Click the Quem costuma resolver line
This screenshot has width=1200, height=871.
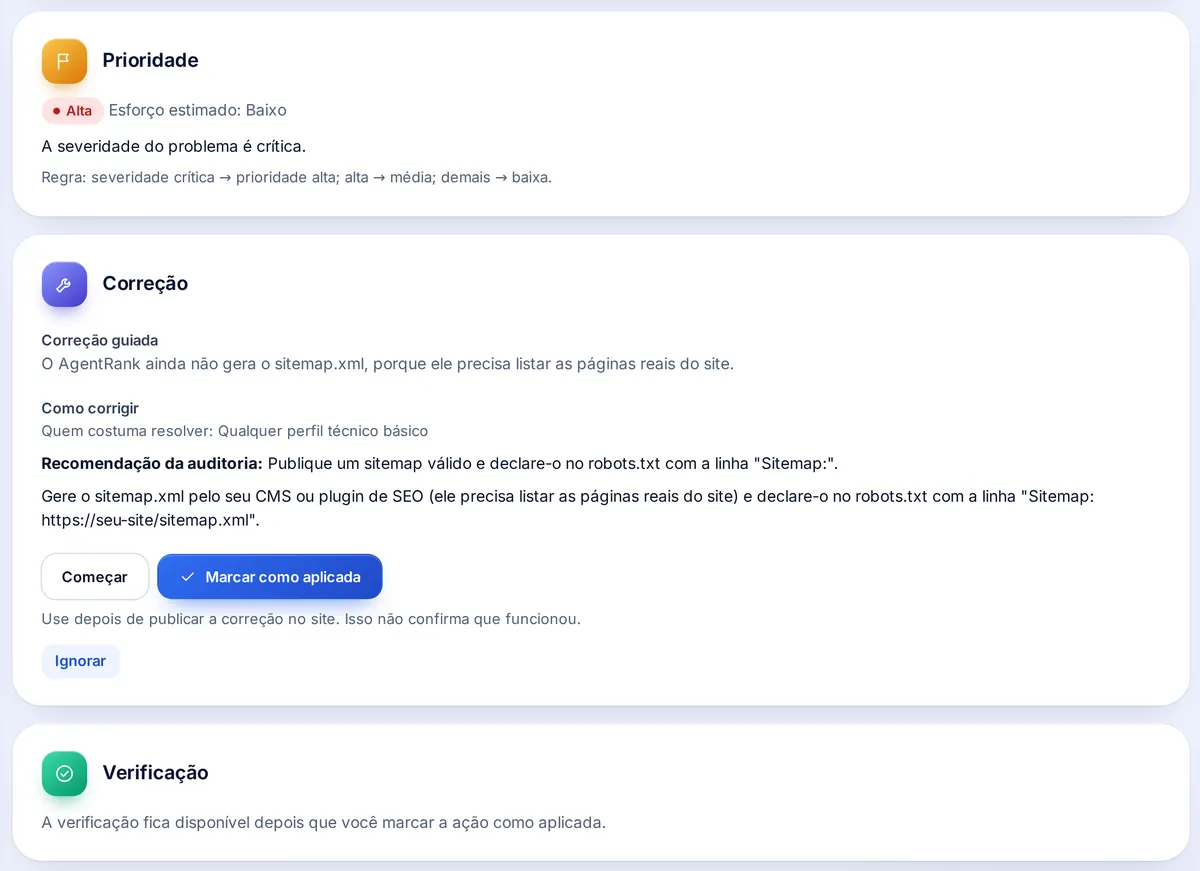(234, 431)
